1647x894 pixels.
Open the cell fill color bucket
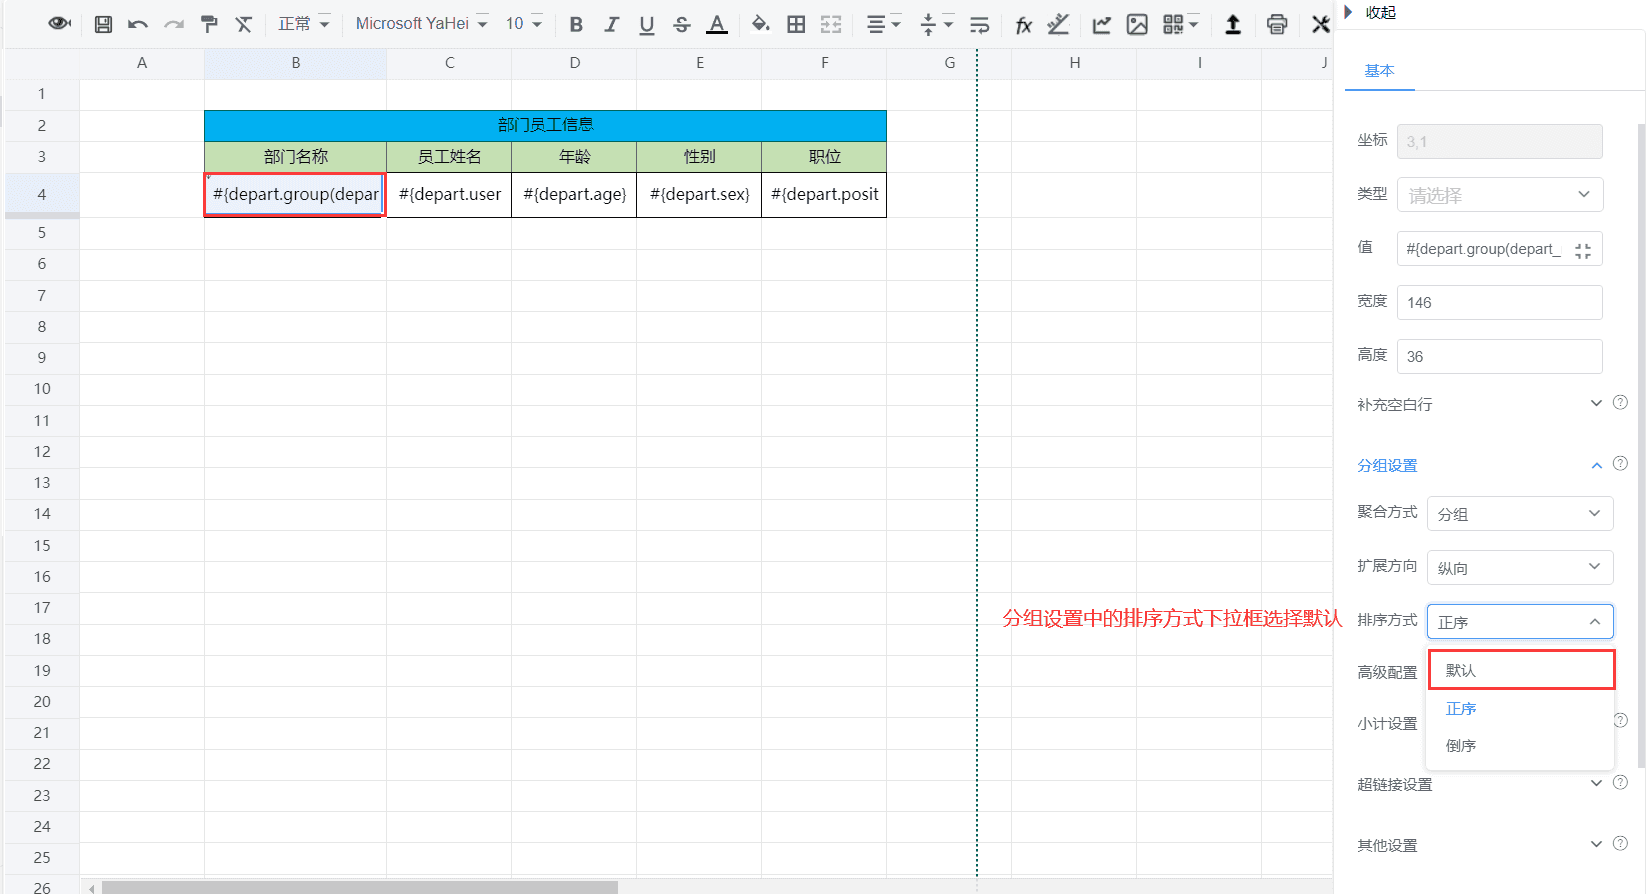point(761,24)
